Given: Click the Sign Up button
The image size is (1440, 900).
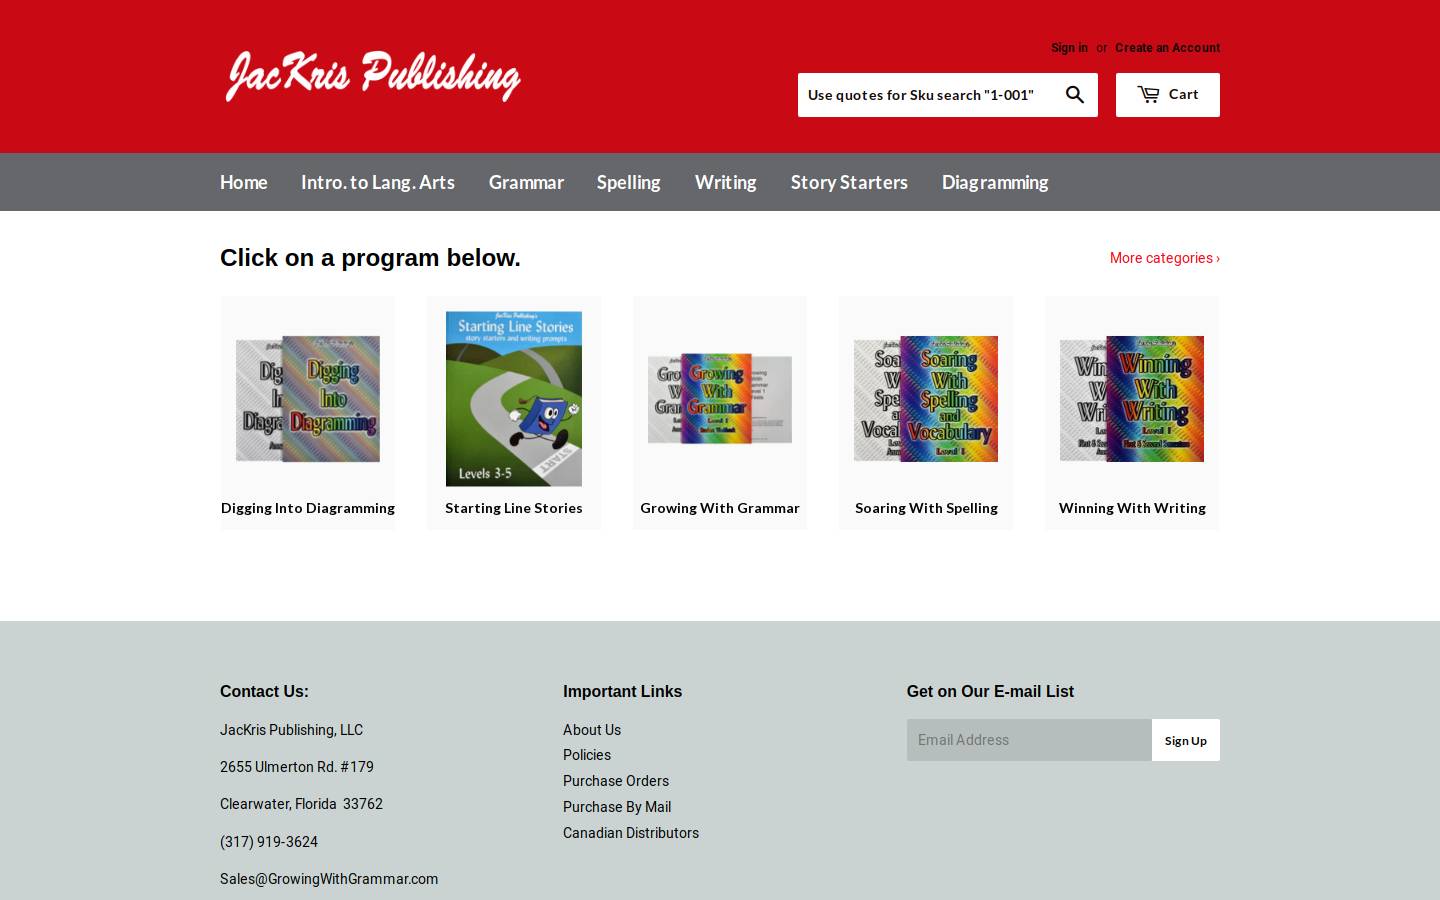Looking at the screenshot, I should point(1186,740).
